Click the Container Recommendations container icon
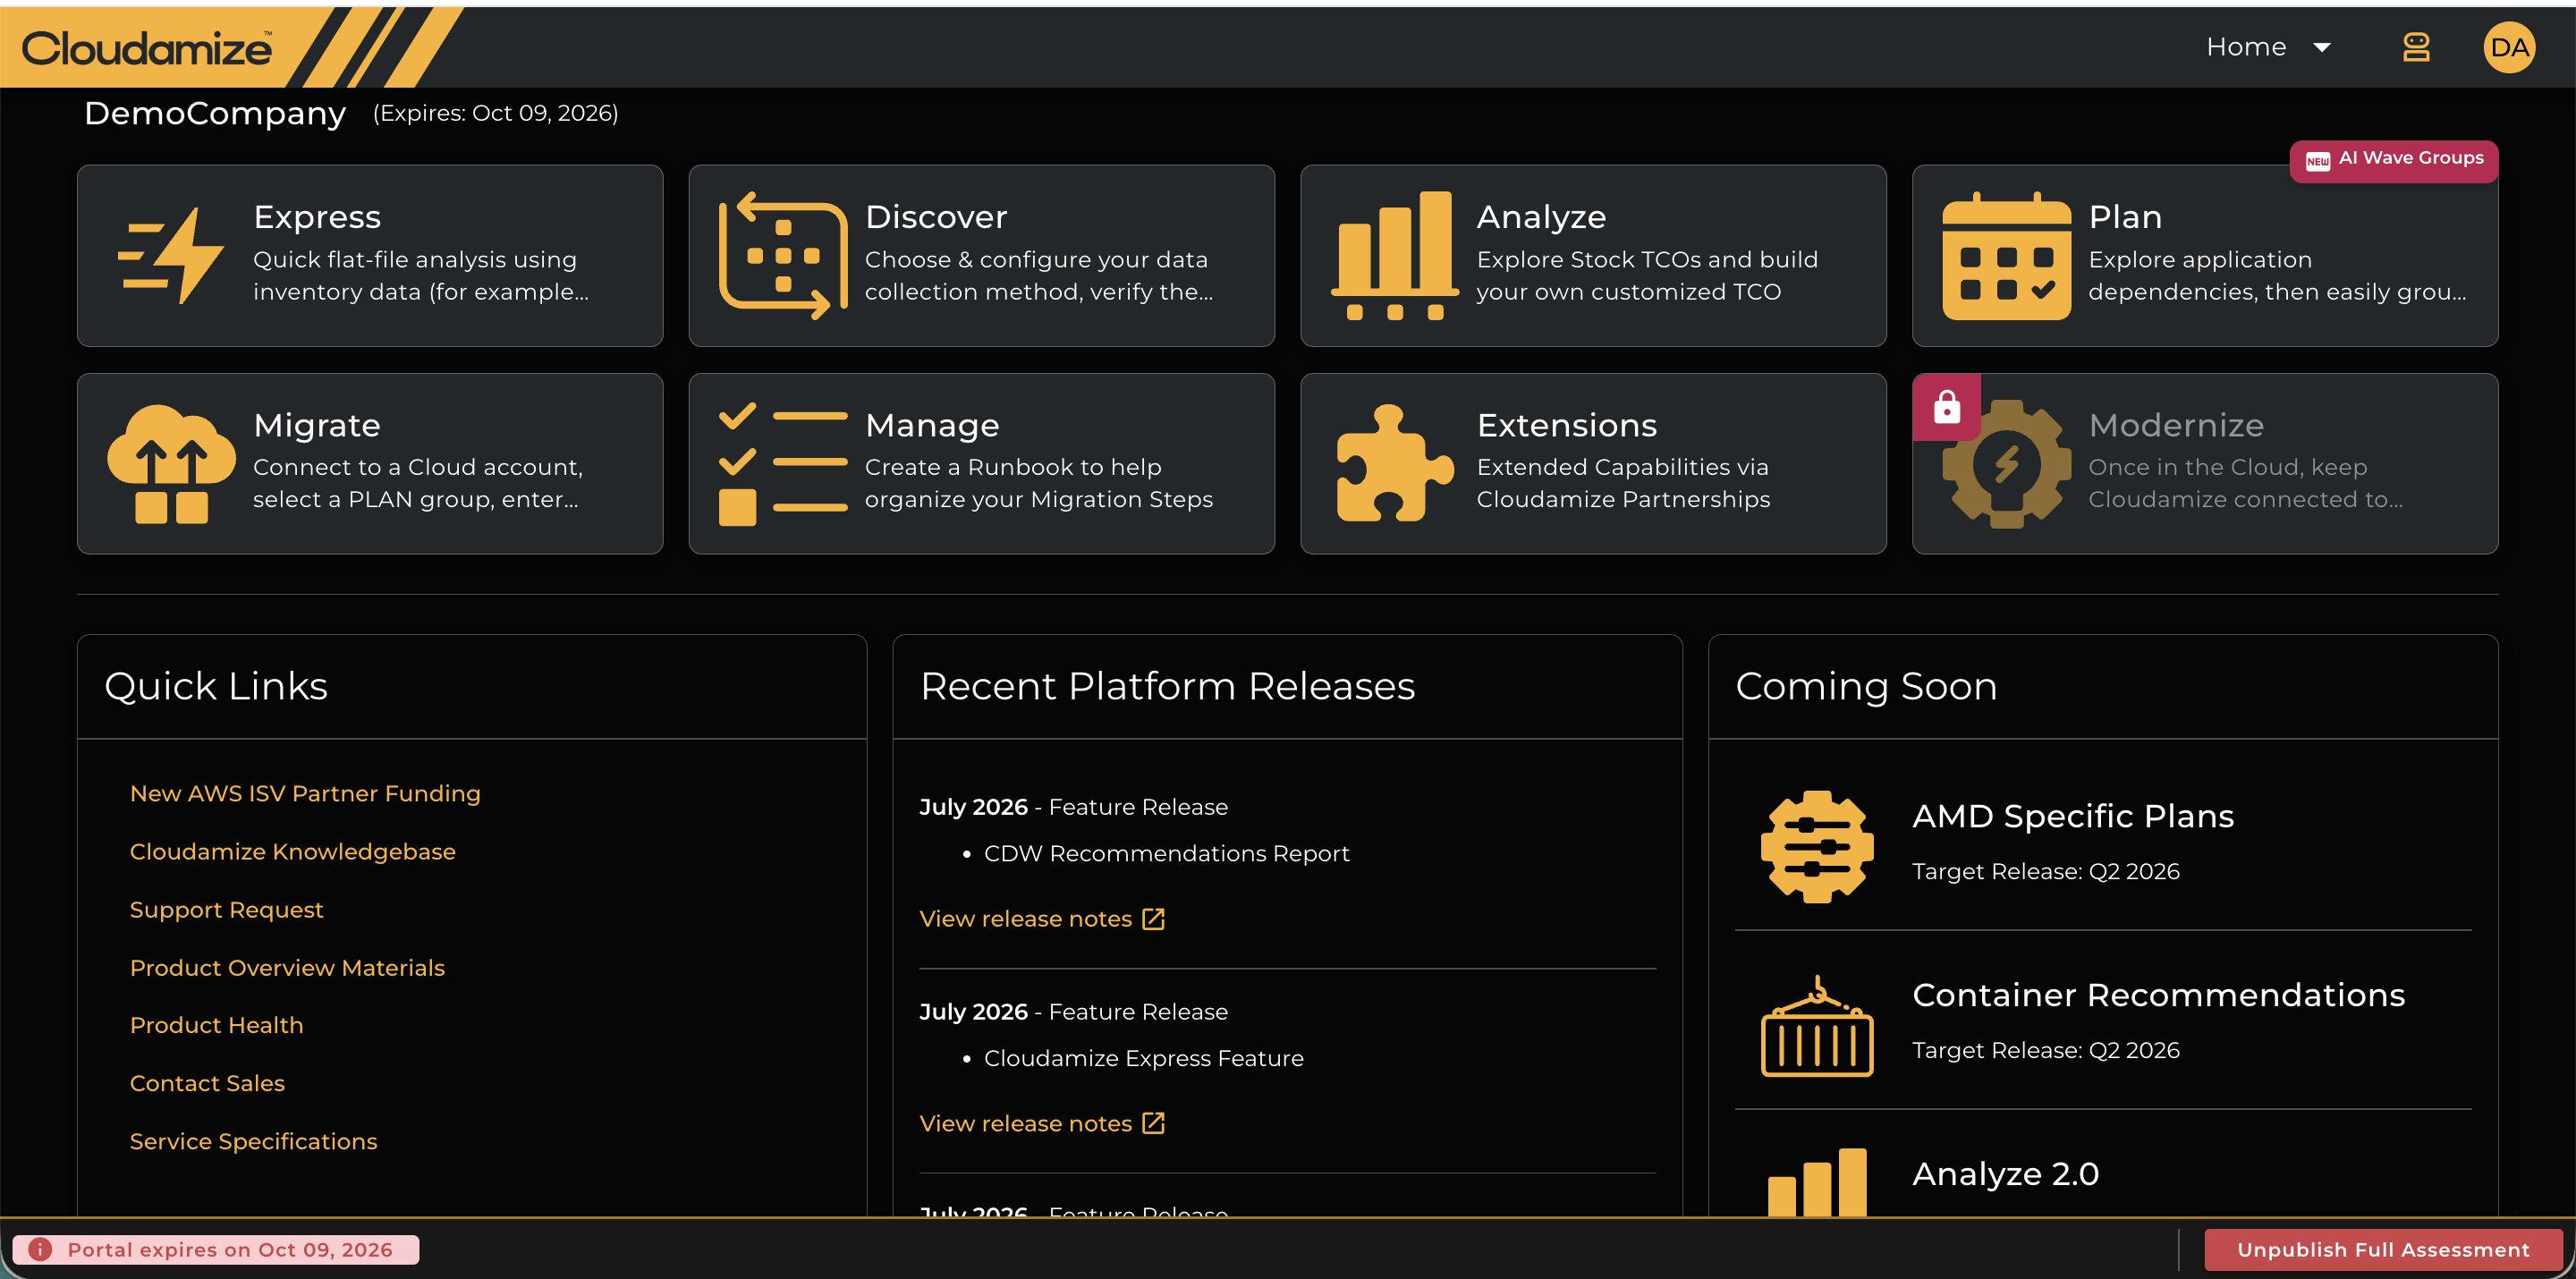The height and width of the screenshot is (1279, 2576). coord(1816,1026)
